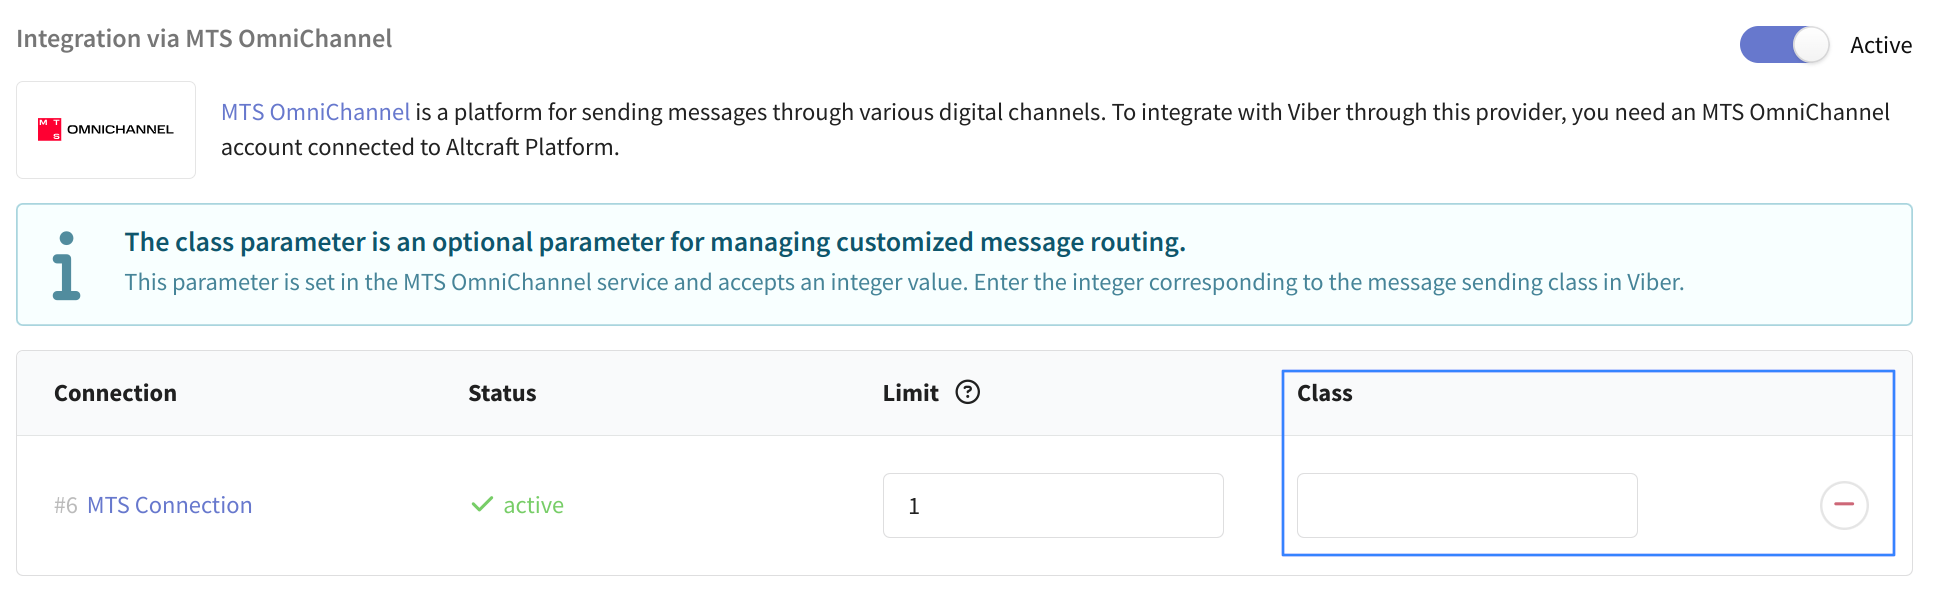
Task: Click the green checkmark status icon
Action: click(x=482, y=504)
